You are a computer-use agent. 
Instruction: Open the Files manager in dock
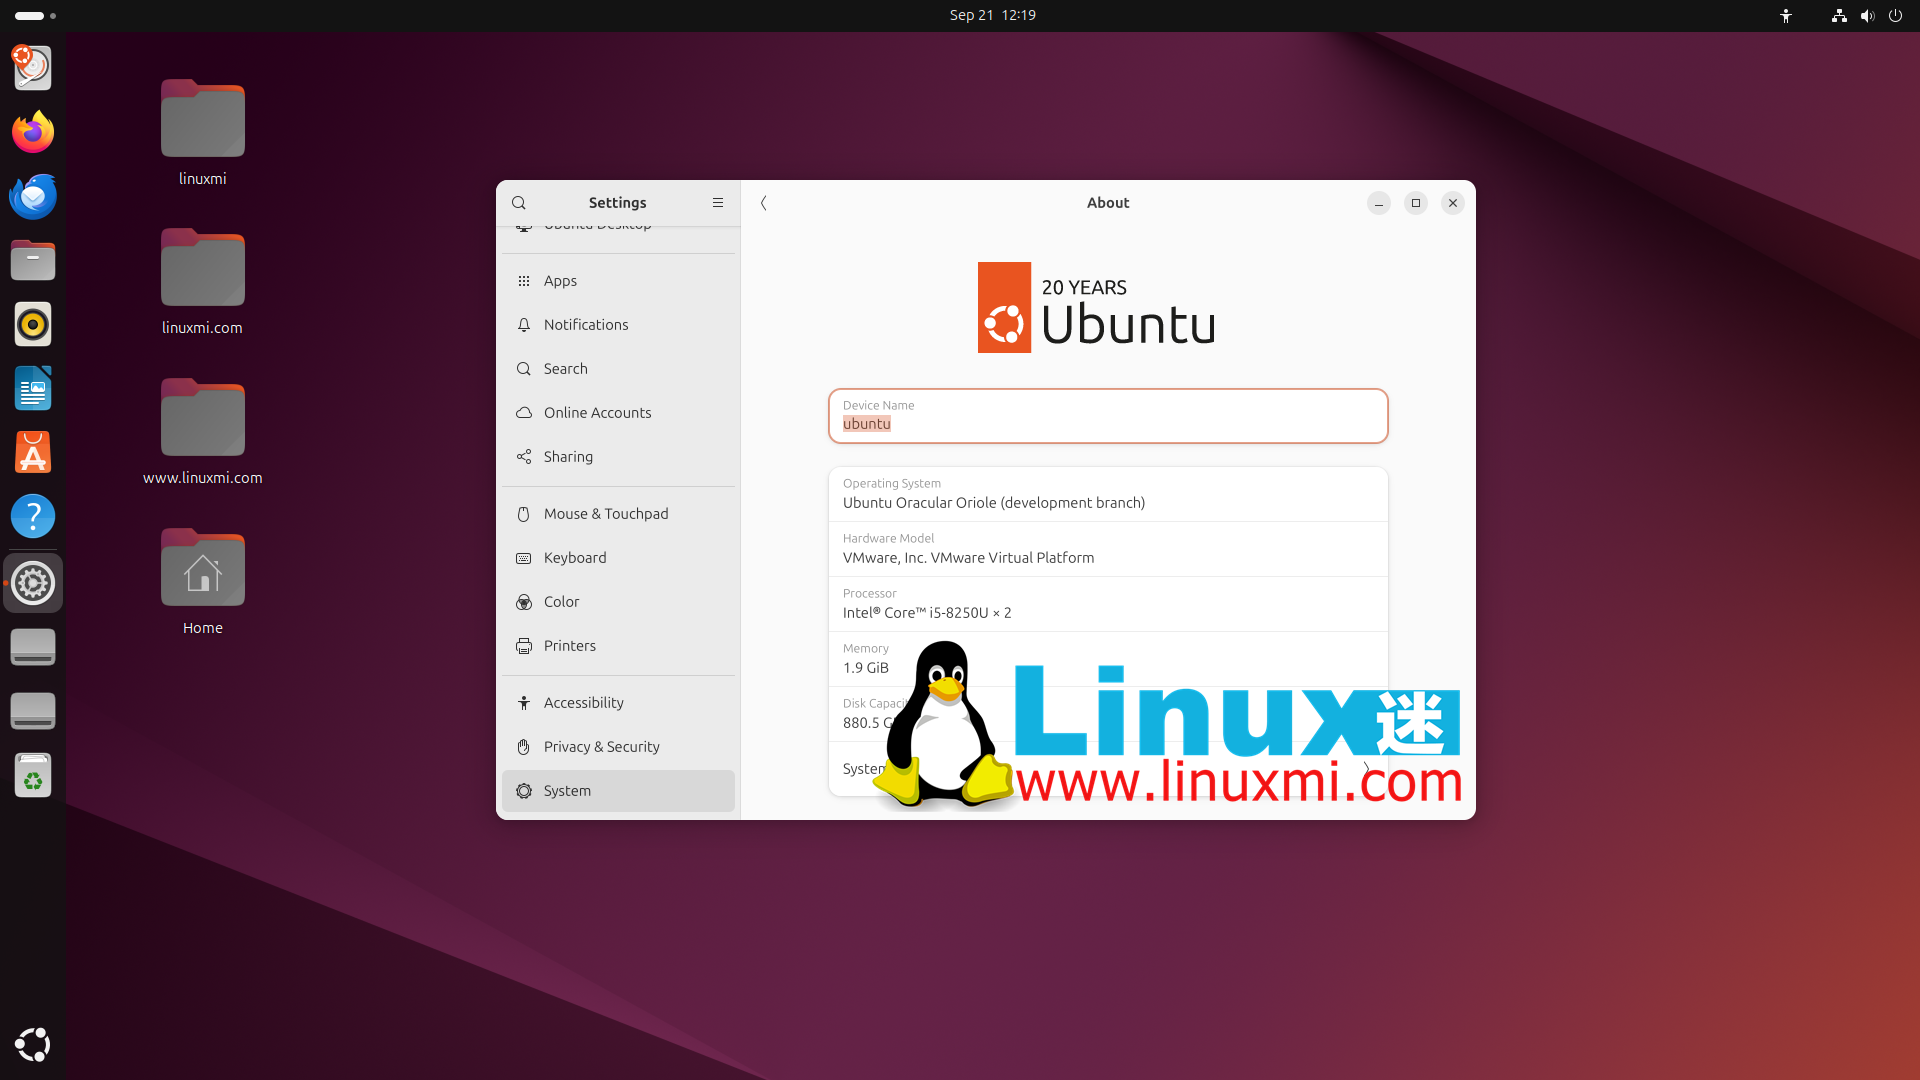33,260
